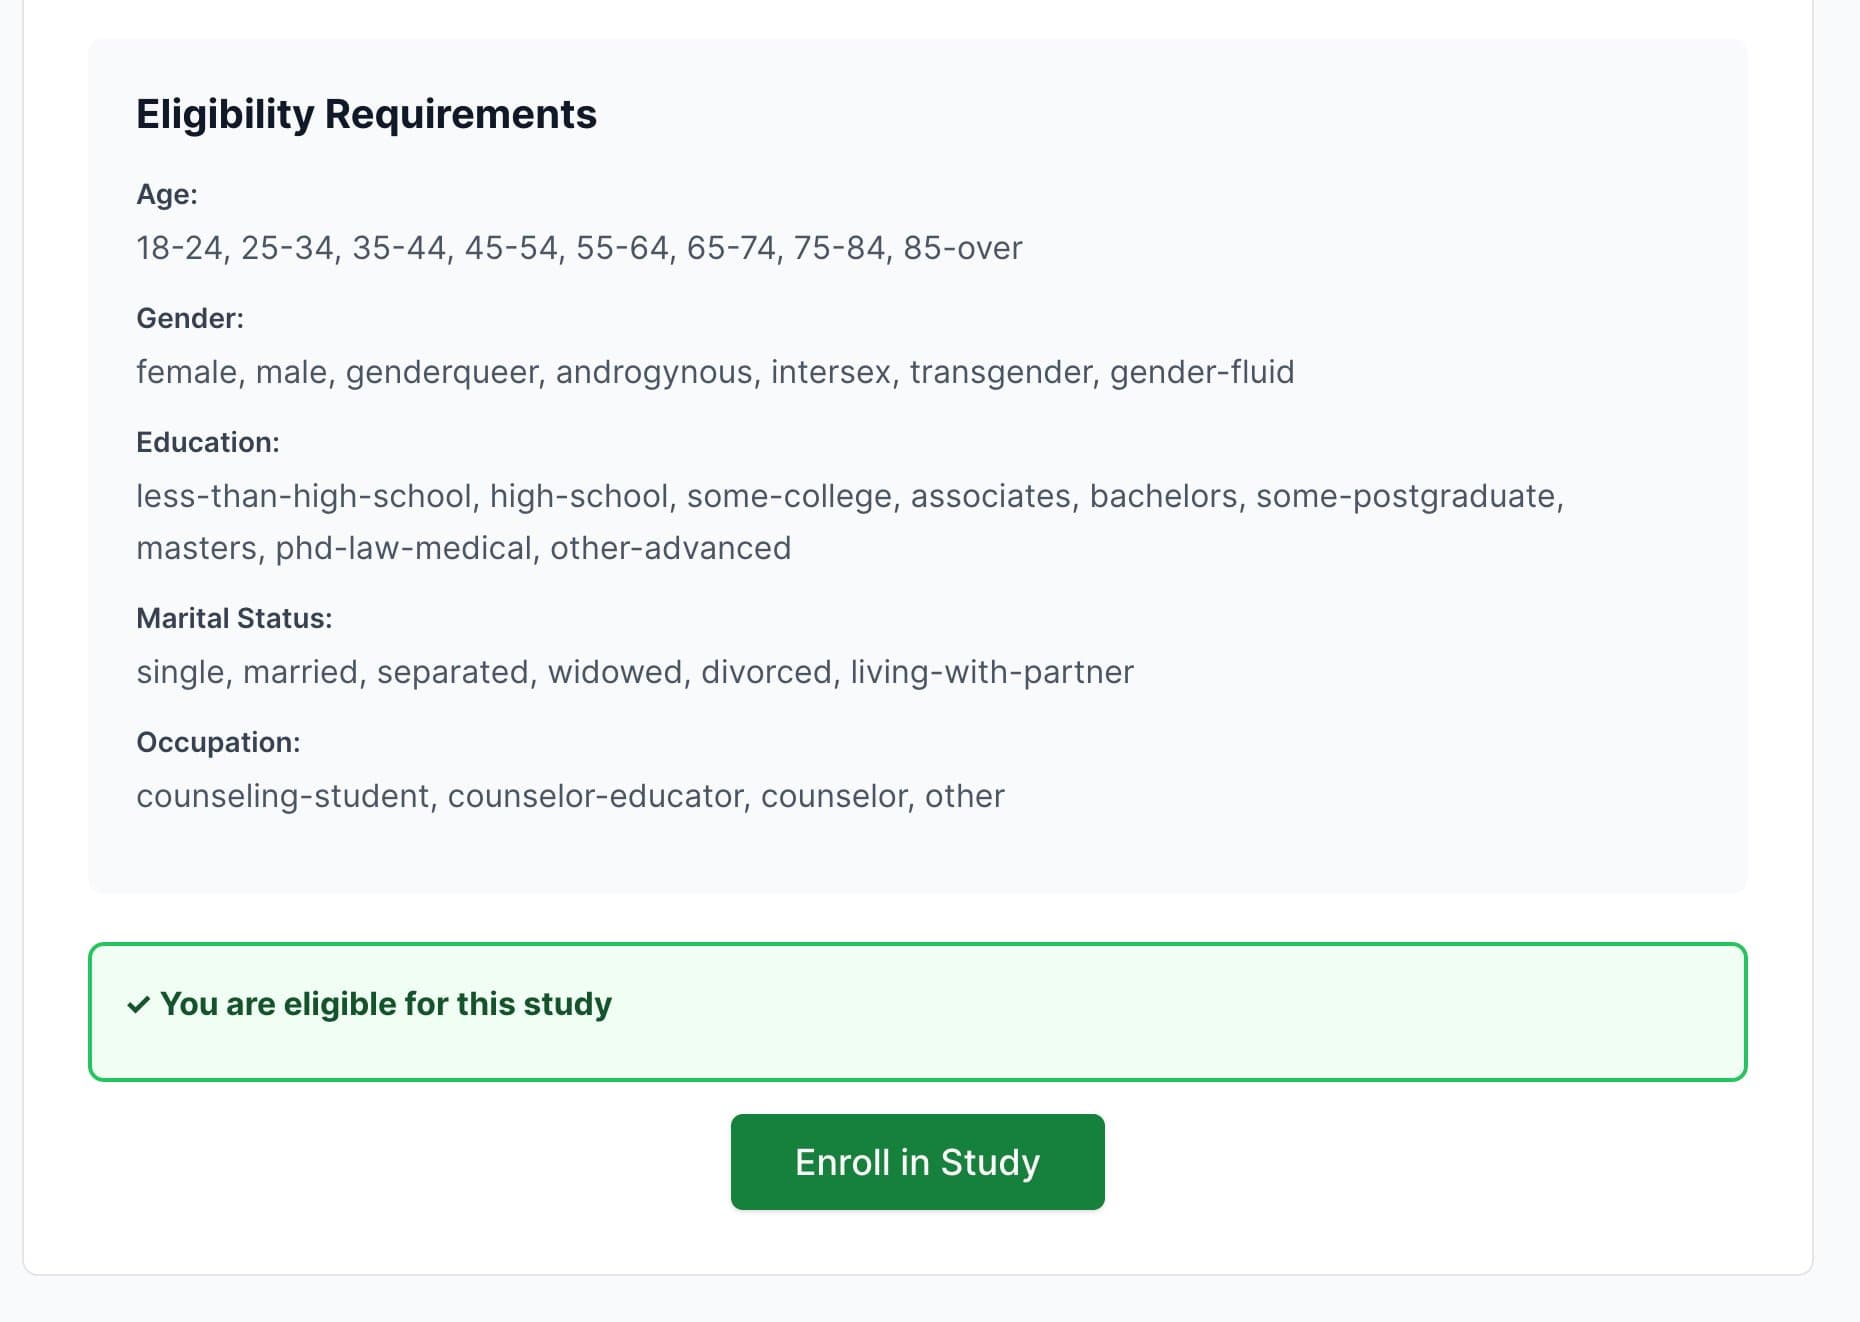
Task: Click the Age label
Action: point(166,194)
